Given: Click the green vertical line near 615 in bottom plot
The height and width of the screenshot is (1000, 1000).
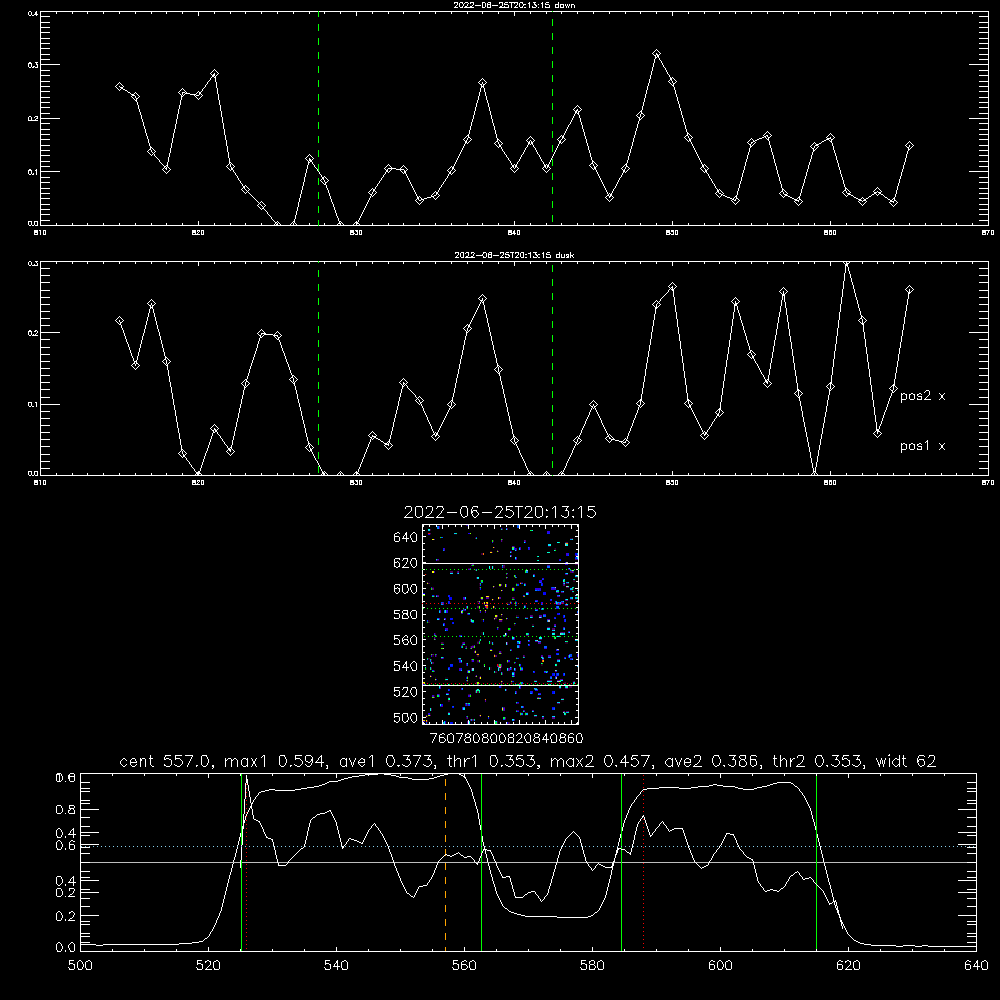Looking at the screenshot, I should click(816, 862).
